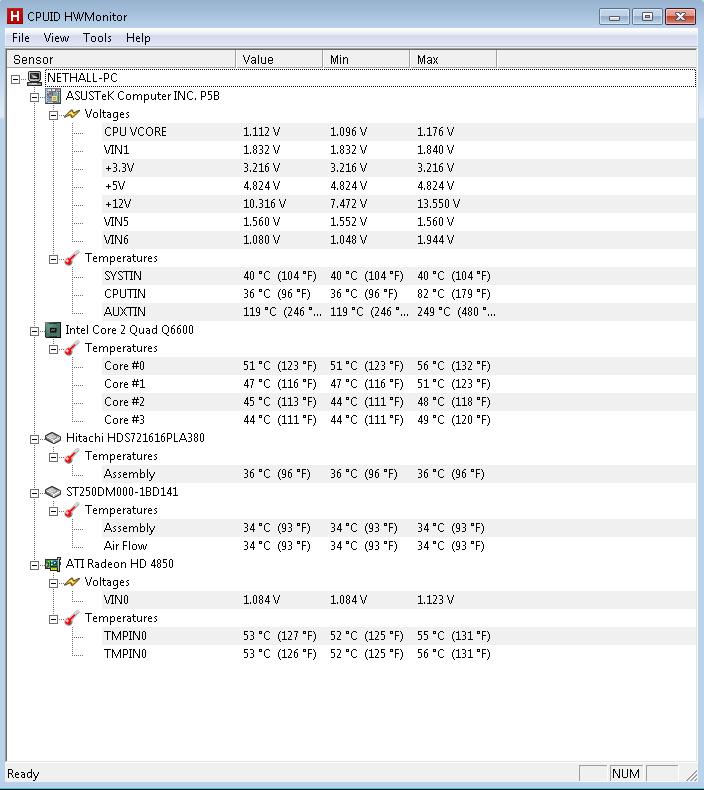Click the Hitachi hard drive icon
Screen dimensions: 704x790
(x=53, y=438)
